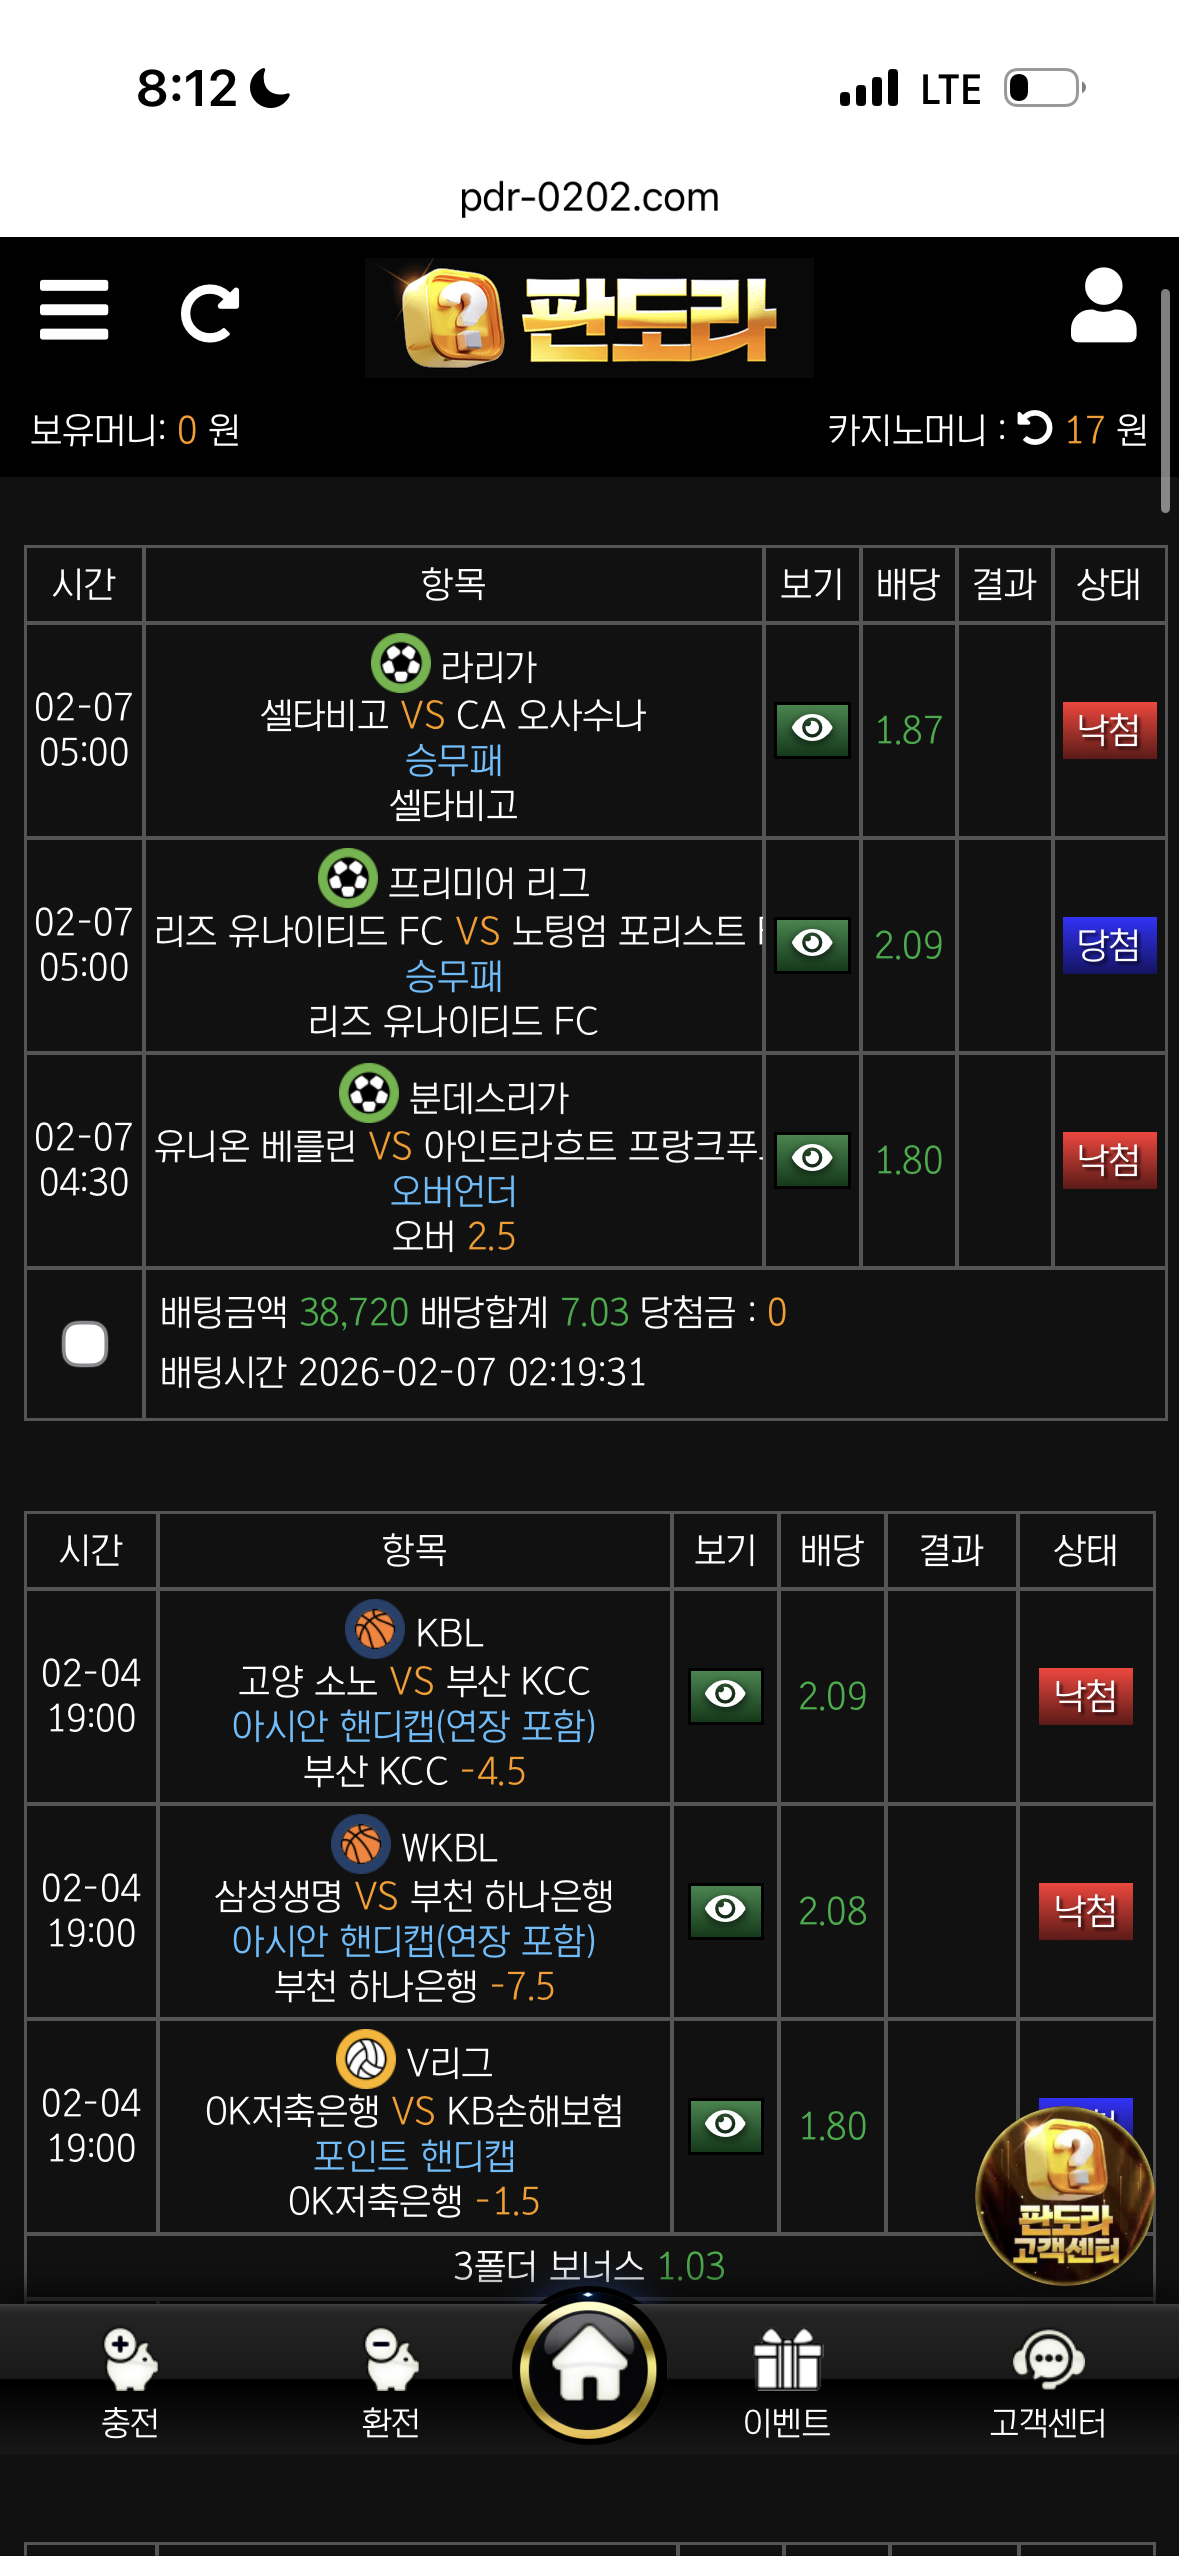
Task: Open the hamburger menu
Action: coord(74,310)
